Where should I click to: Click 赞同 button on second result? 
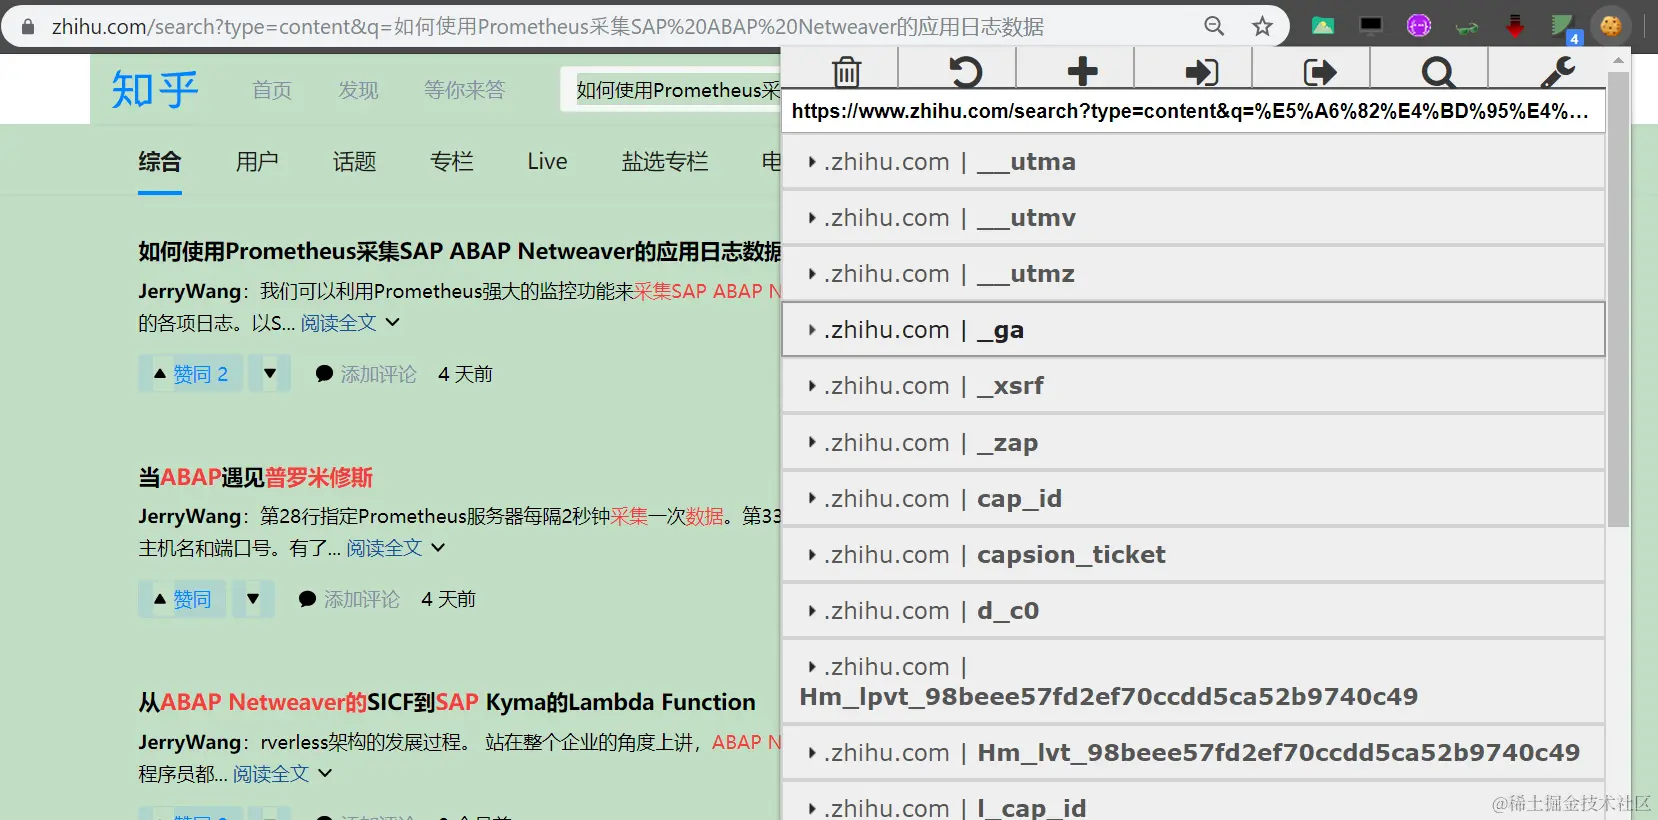point(182,599)
